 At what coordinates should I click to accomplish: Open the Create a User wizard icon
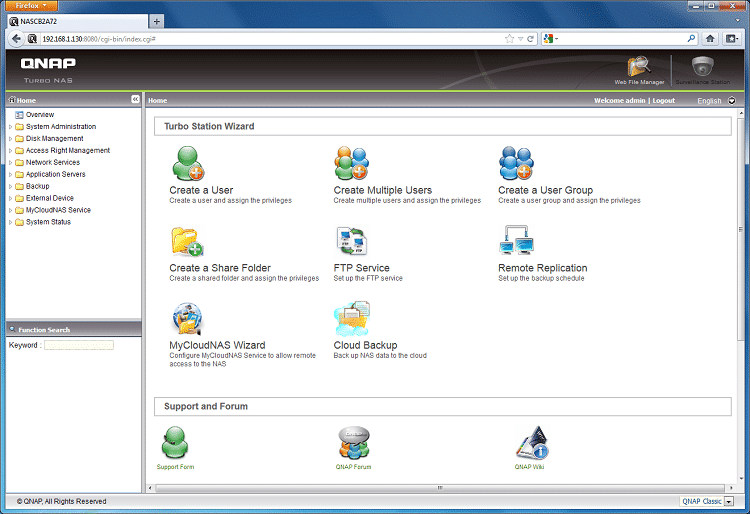(188, 163)
